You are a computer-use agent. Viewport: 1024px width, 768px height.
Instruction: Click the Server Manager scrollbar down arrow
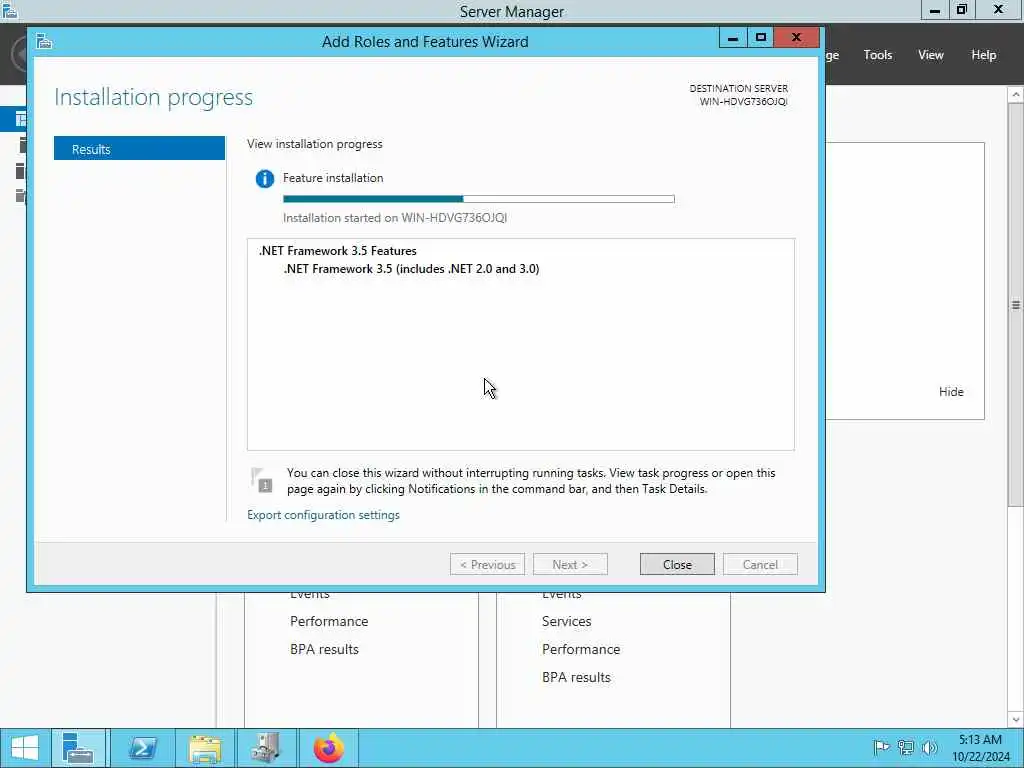1016,720
